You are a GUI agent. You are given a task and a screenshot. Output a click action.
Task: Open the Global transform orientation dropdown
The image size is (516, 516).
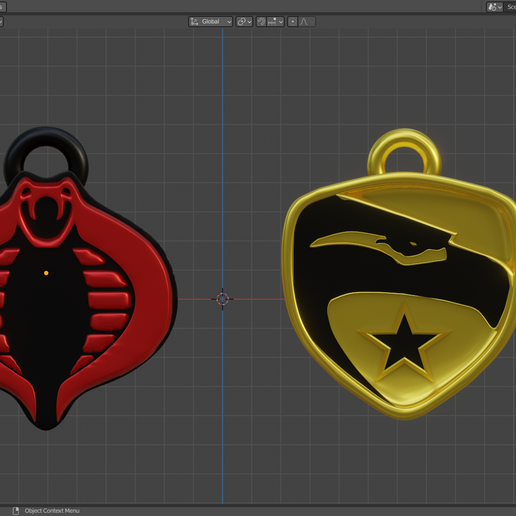pyautogui.click(x=210, y=22)
